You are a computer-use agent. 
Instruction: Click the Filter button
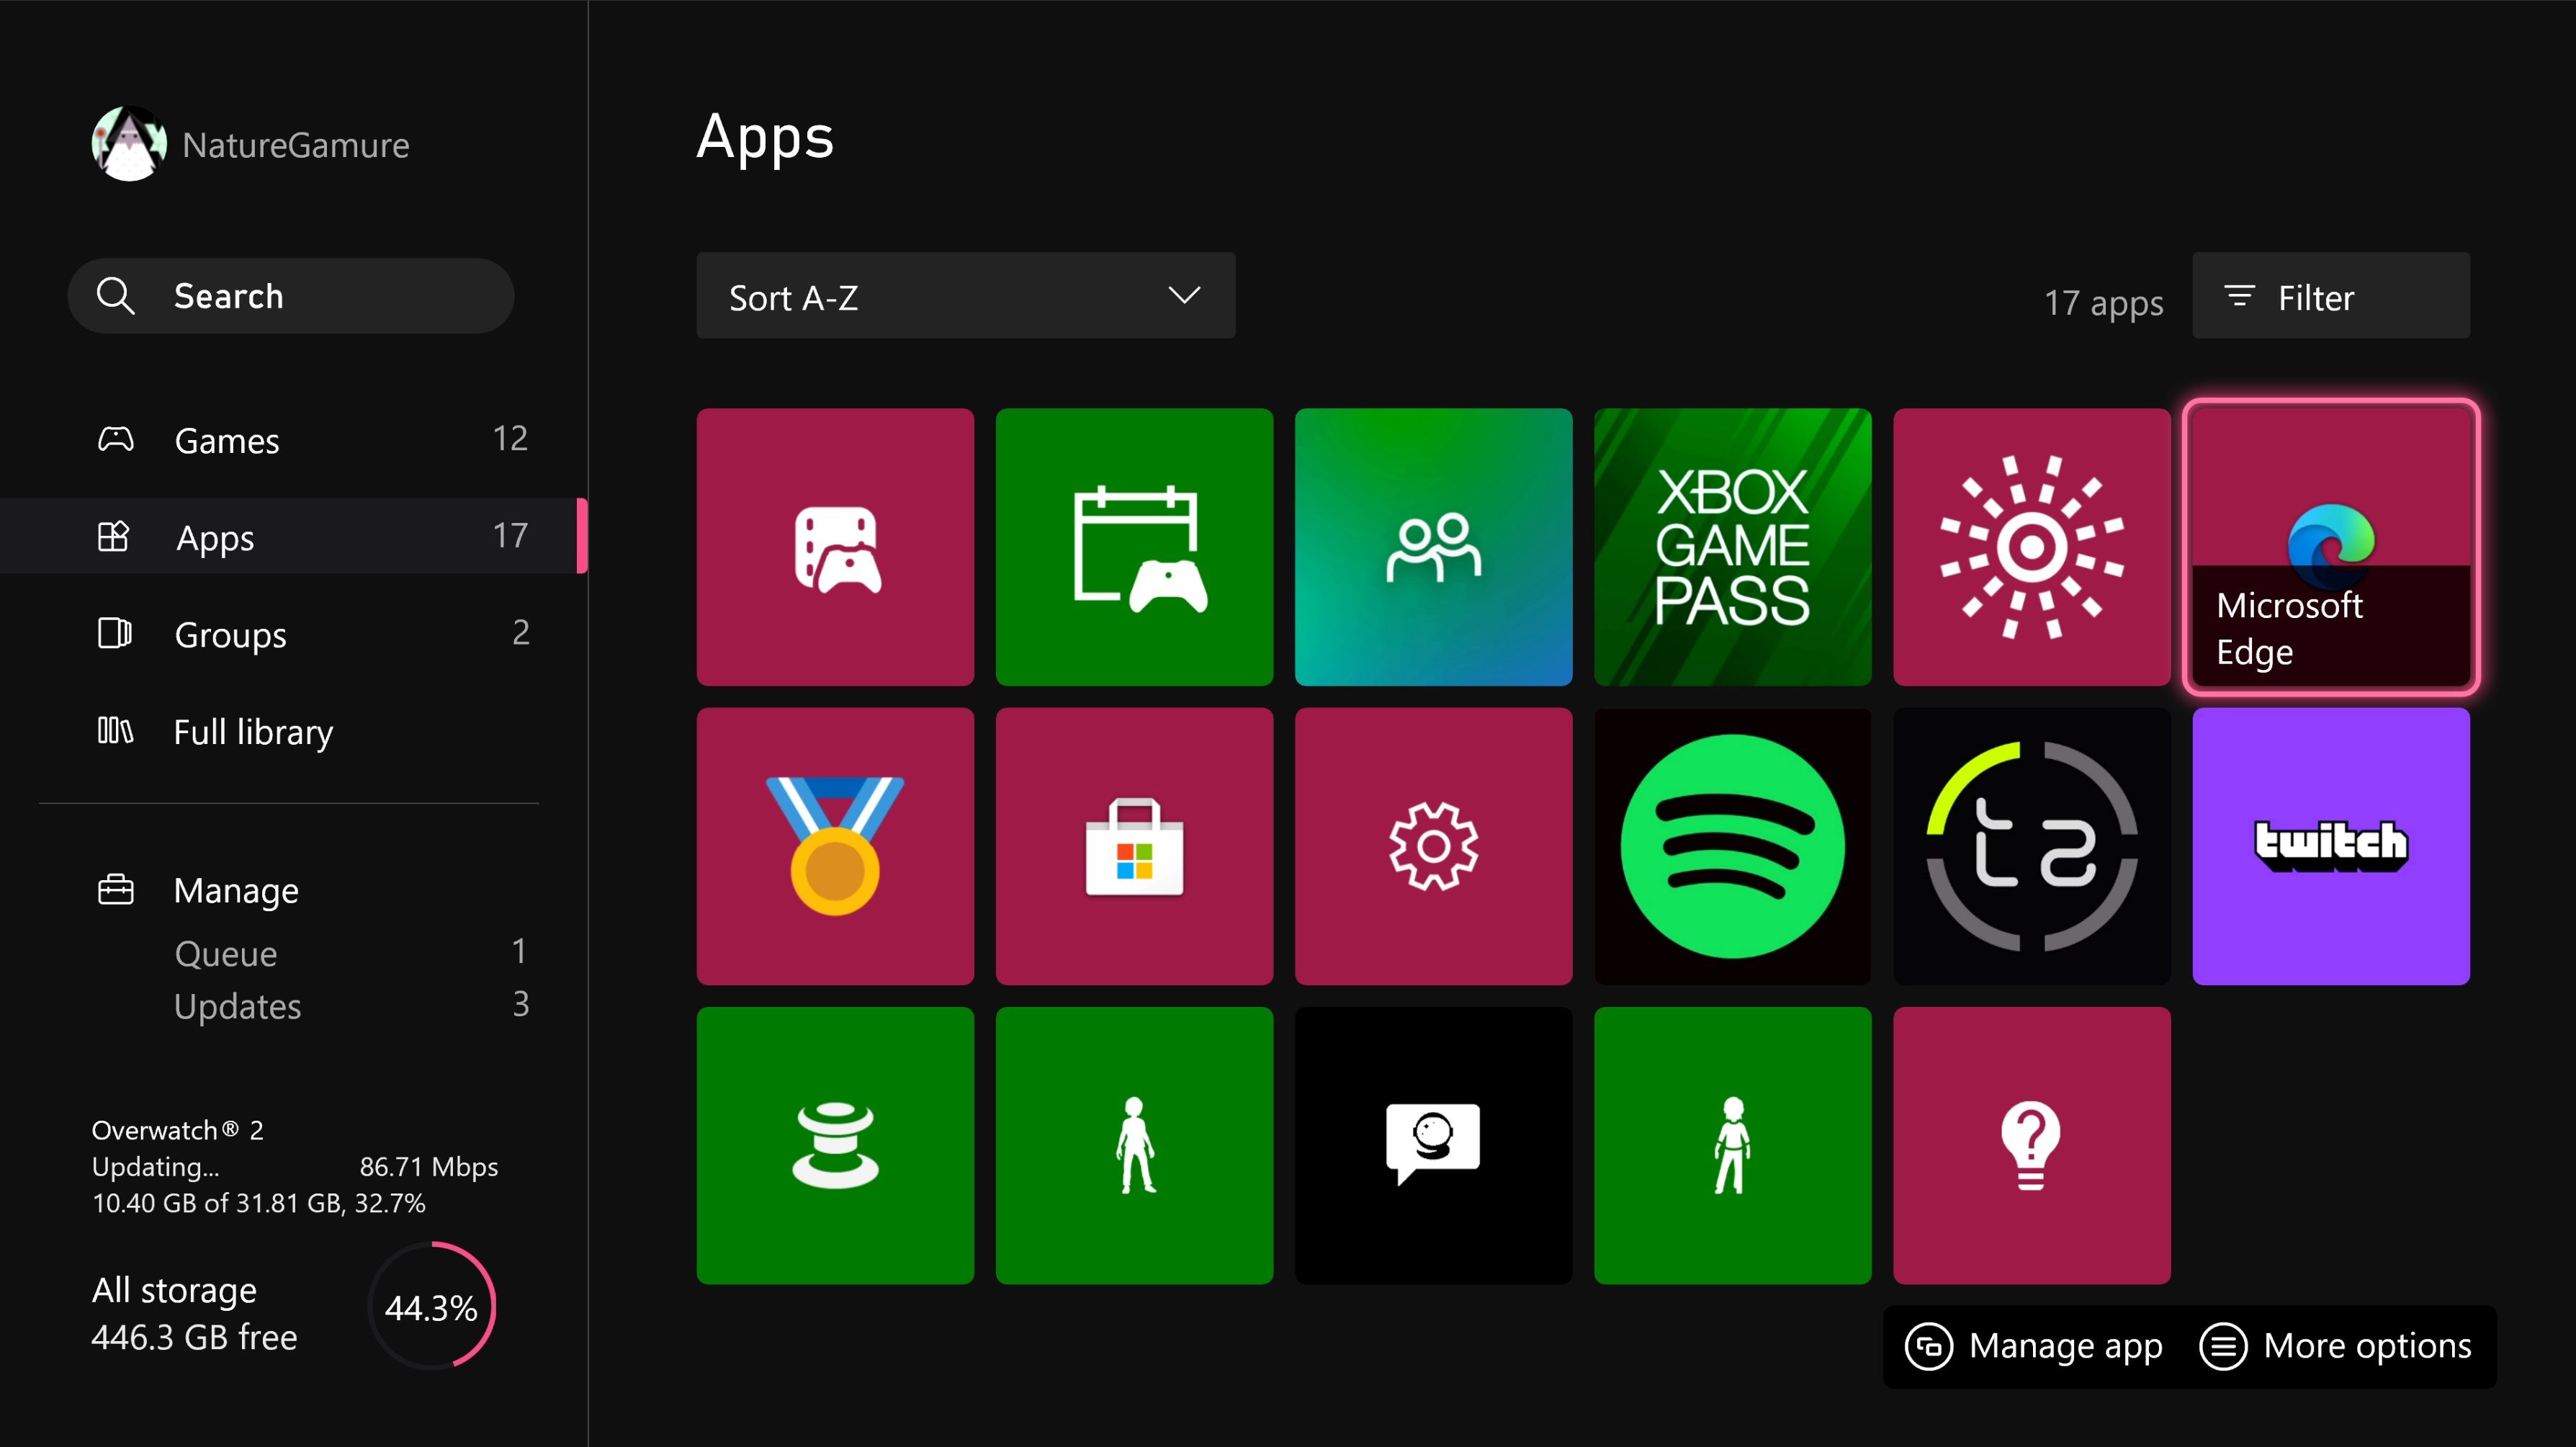pos(2330,296)
